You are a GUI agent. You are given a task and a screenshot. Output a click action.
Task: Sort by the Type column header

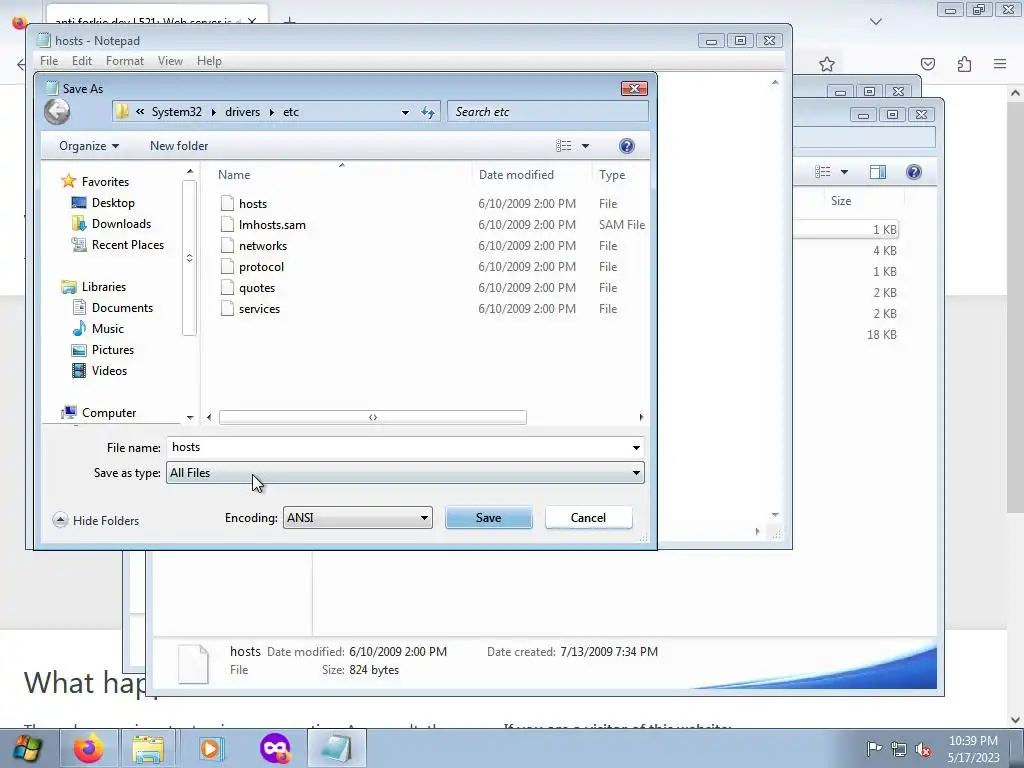[x=612, y=175]
